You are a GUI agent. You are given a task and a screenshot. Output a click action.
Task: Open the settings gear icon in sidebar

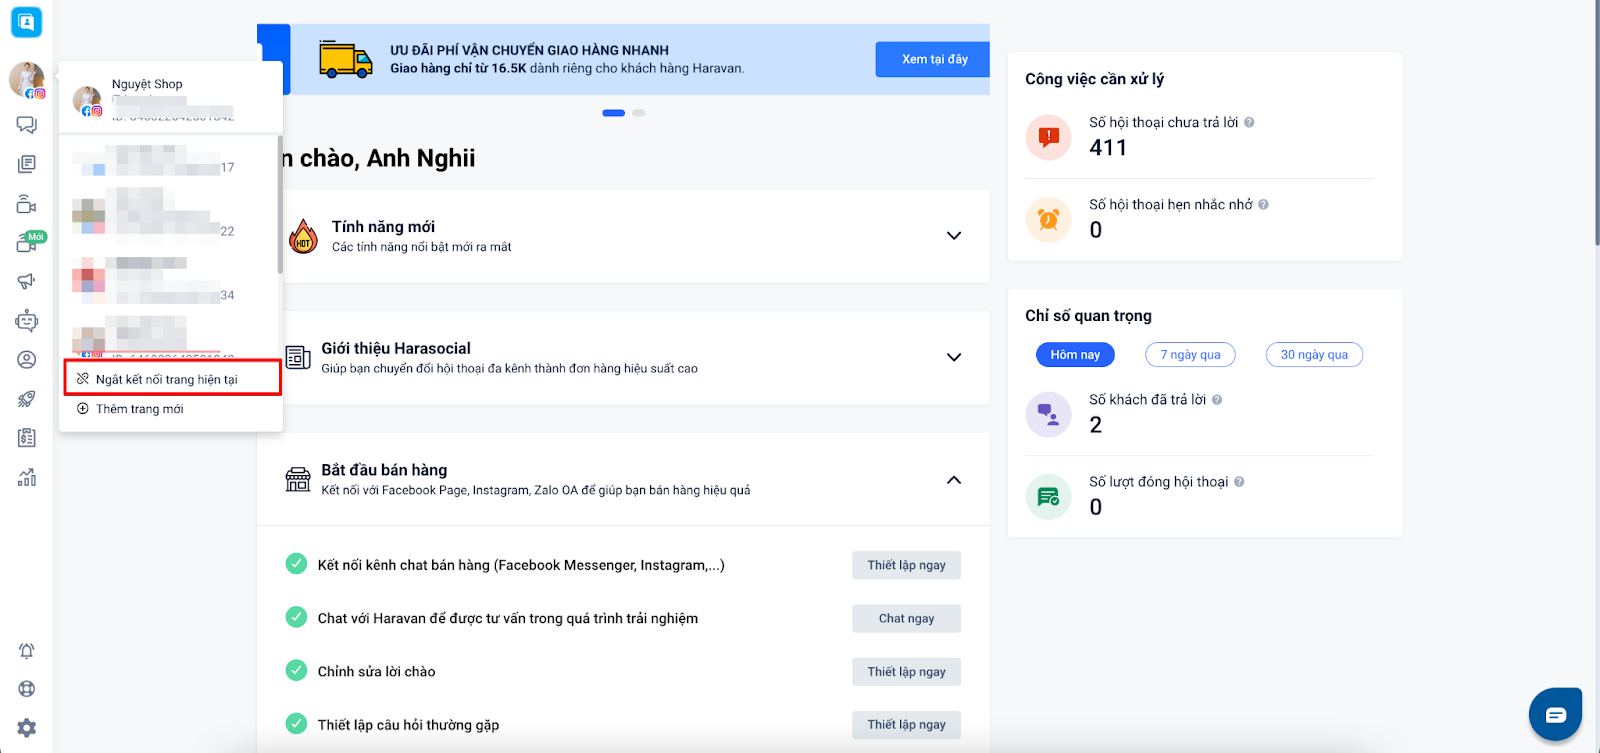coord(27,728)
